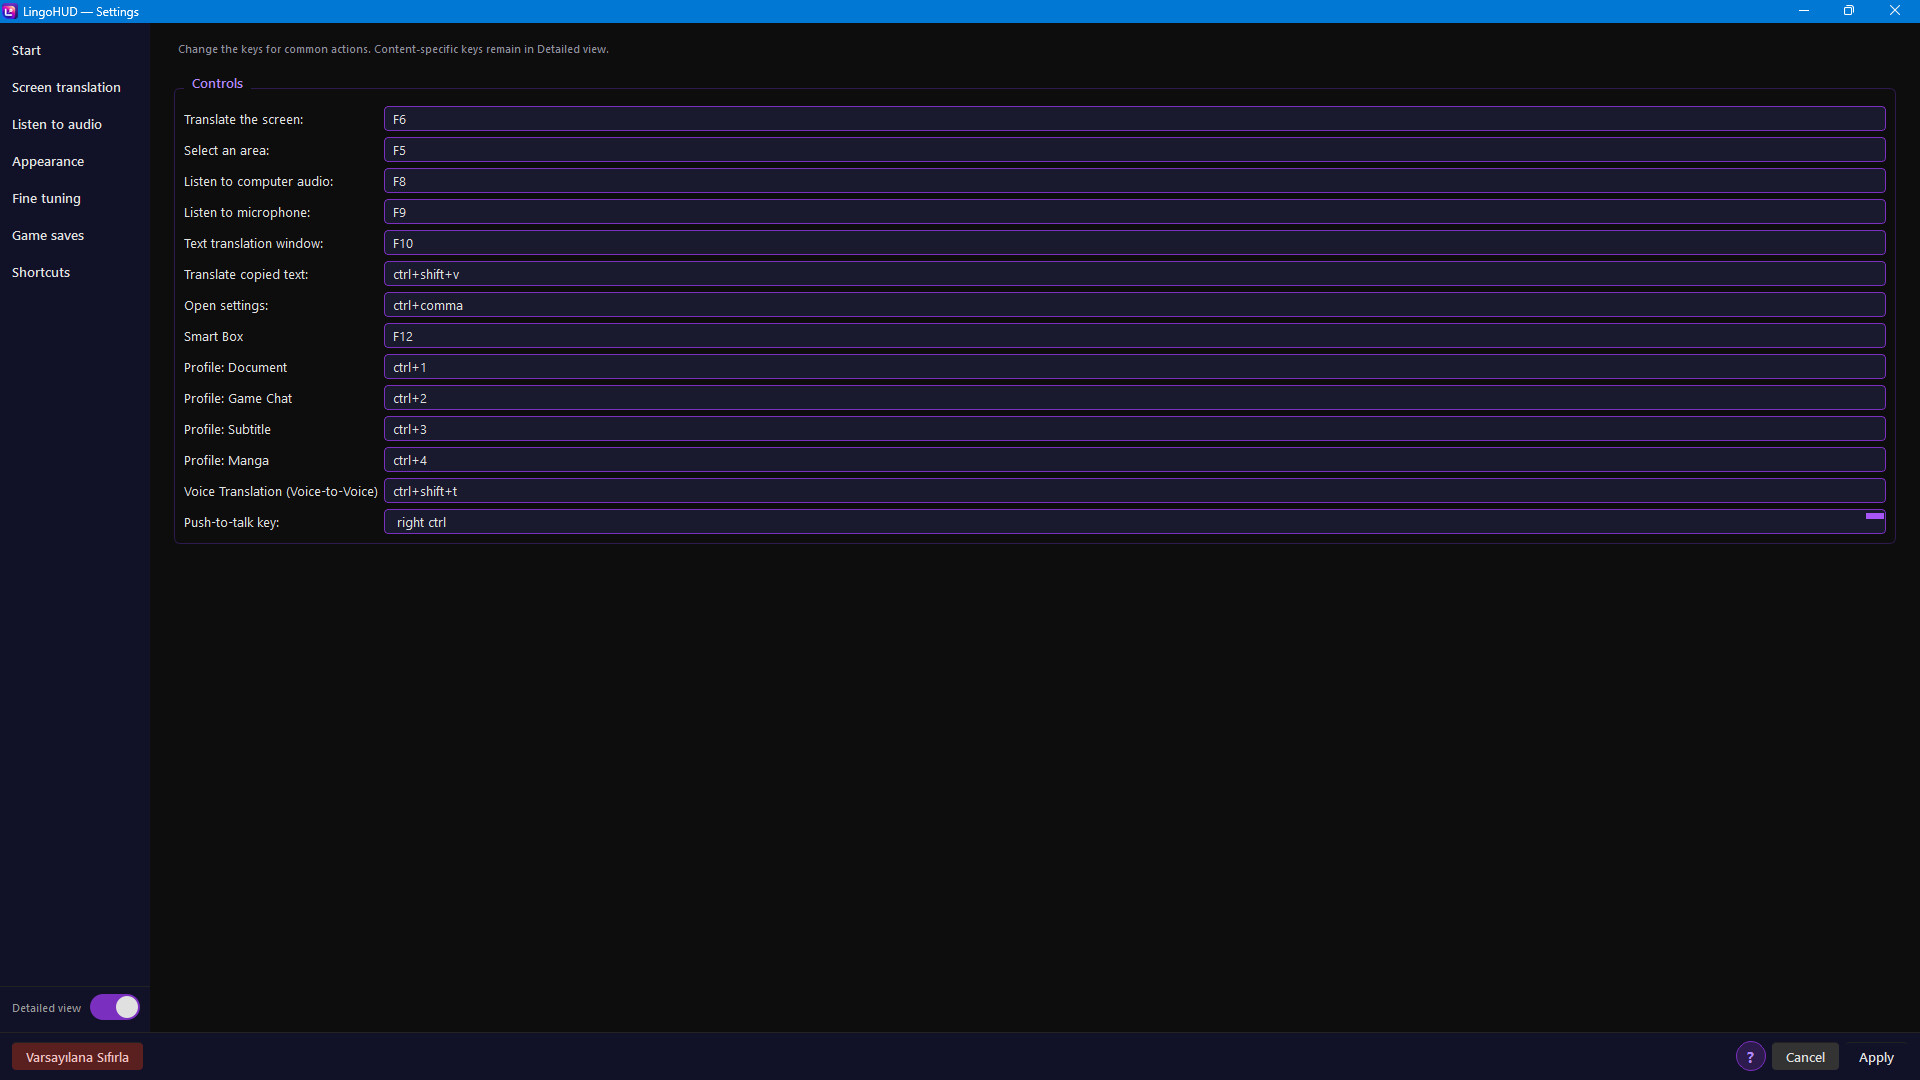The width and height of the screenshot is (1920, 1080).
Task: Click the Text translation window F10 field
Action: (x=1135, y=243)
